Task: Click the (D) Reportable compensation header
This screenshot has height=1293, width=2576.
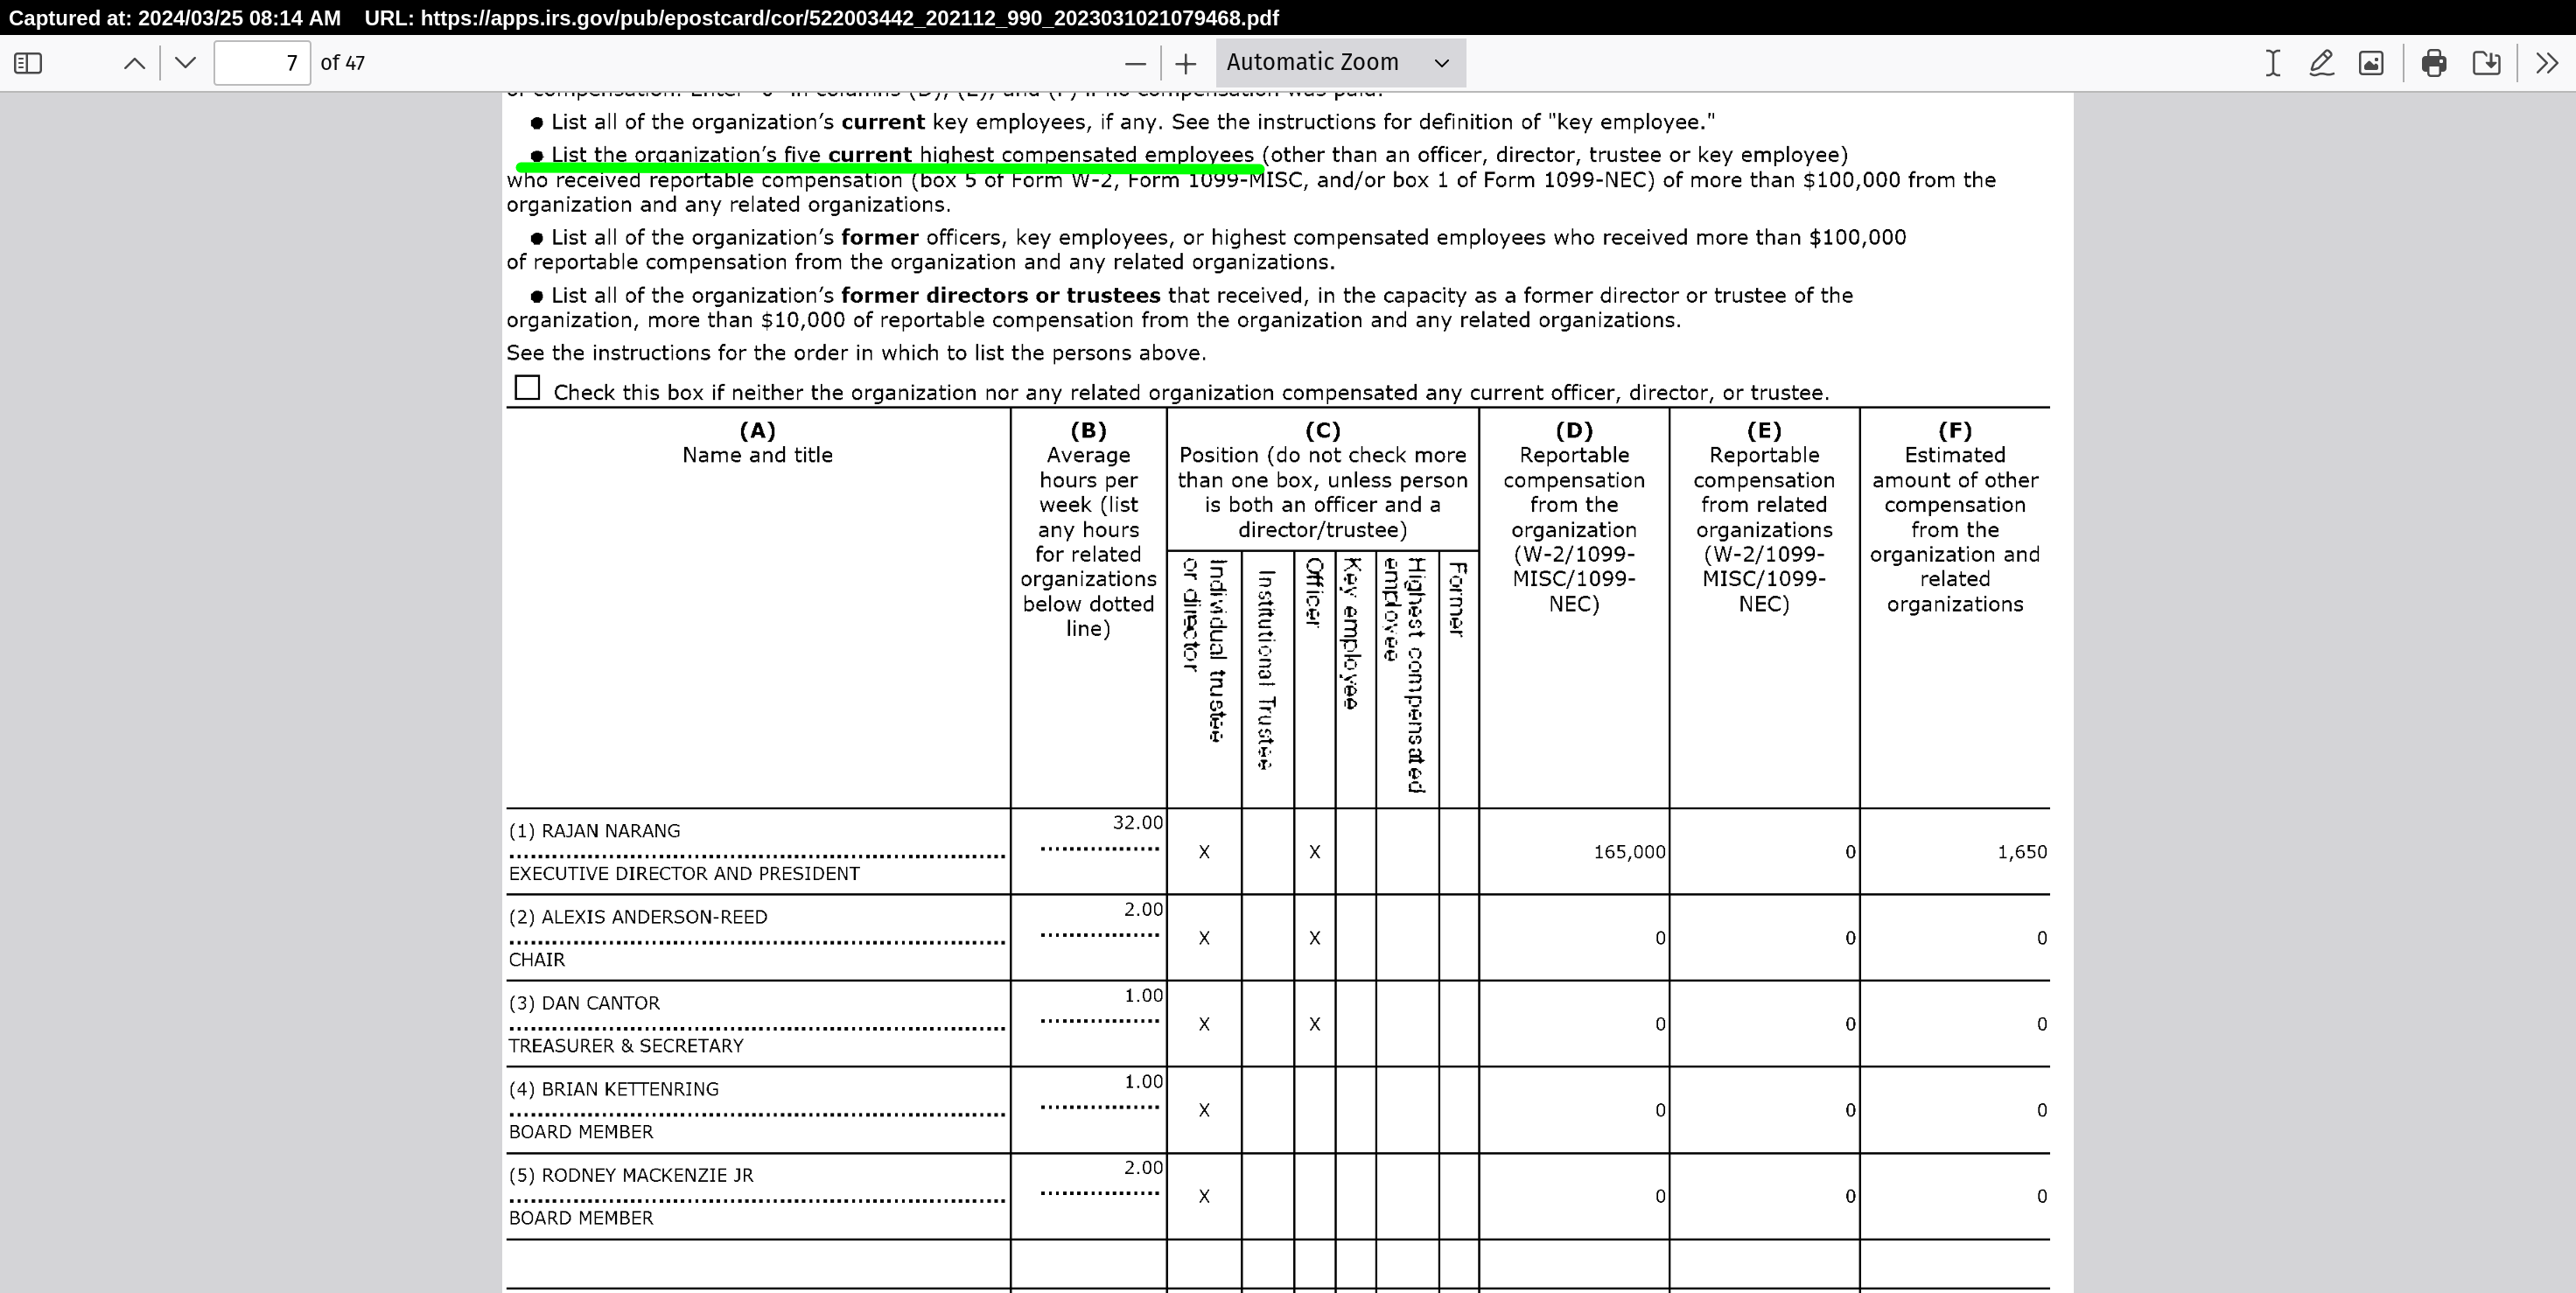Action: (x=1574, y=517)
